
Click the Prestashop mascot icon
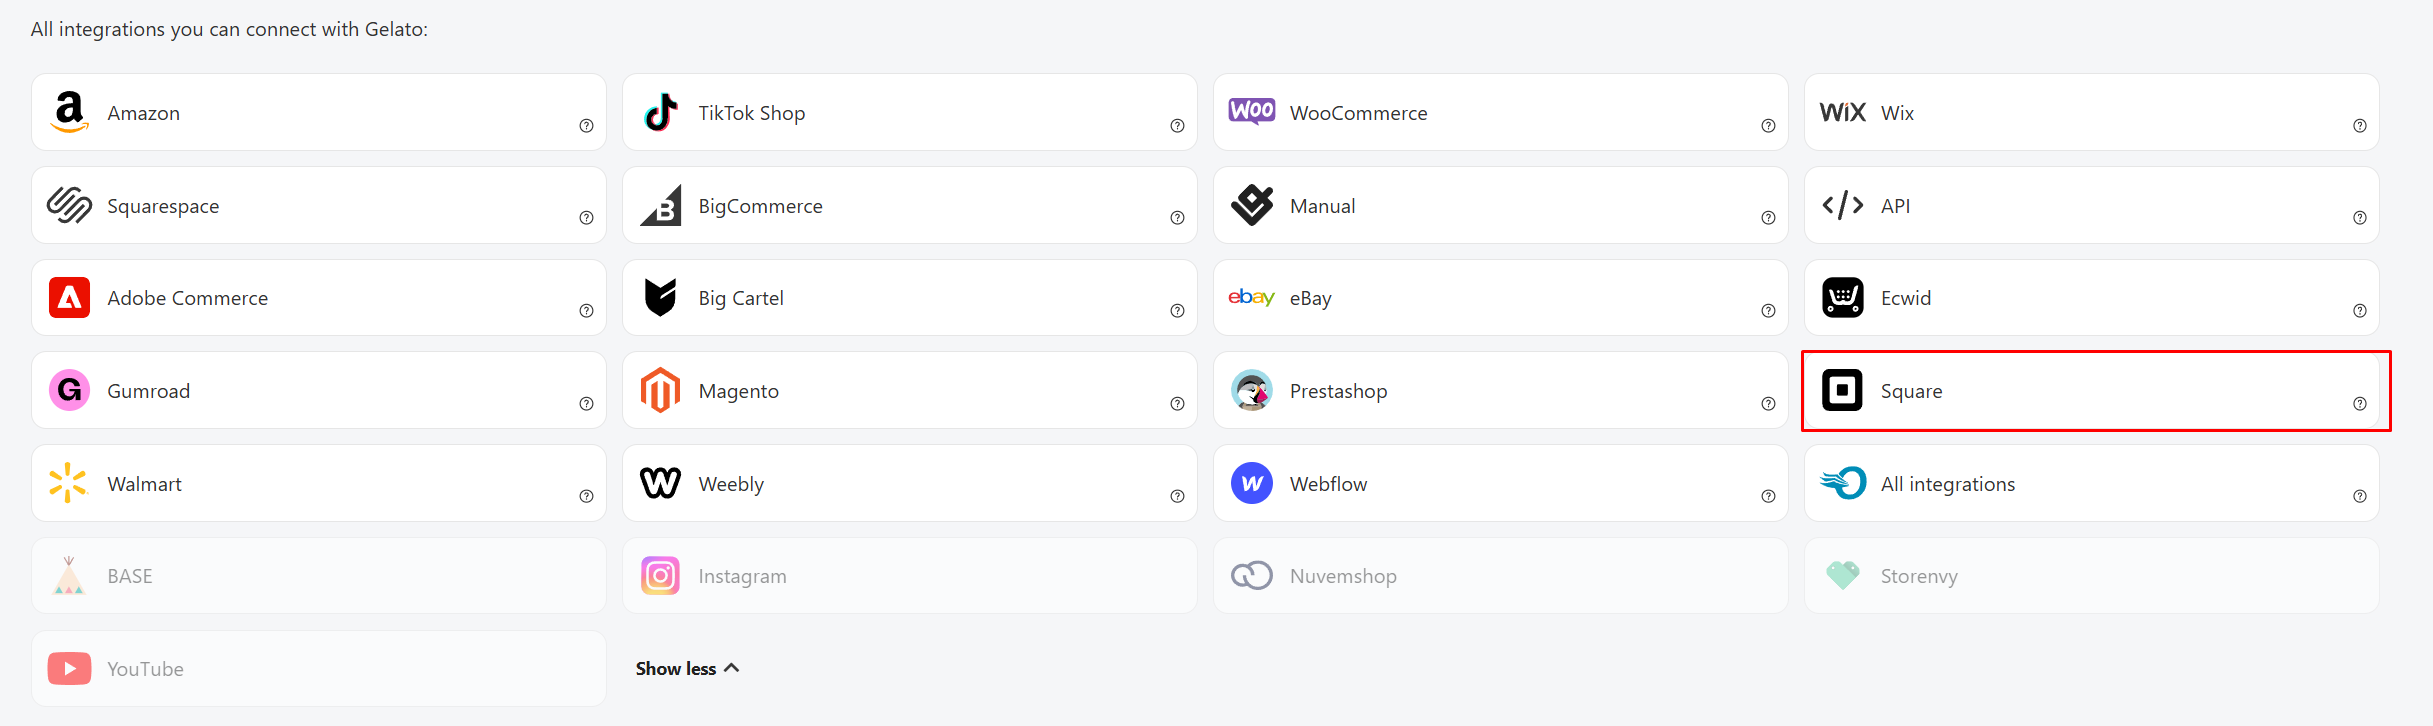coord(1251,390)
